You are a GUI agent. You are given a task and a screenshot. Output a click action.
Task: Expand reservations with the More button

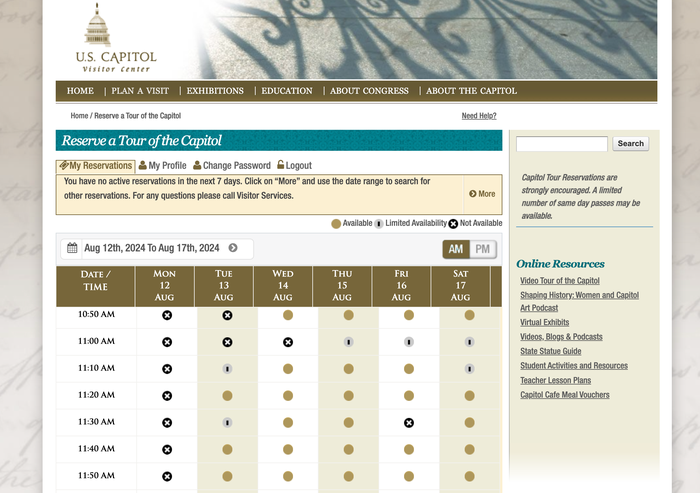click(x=482, y=194)
